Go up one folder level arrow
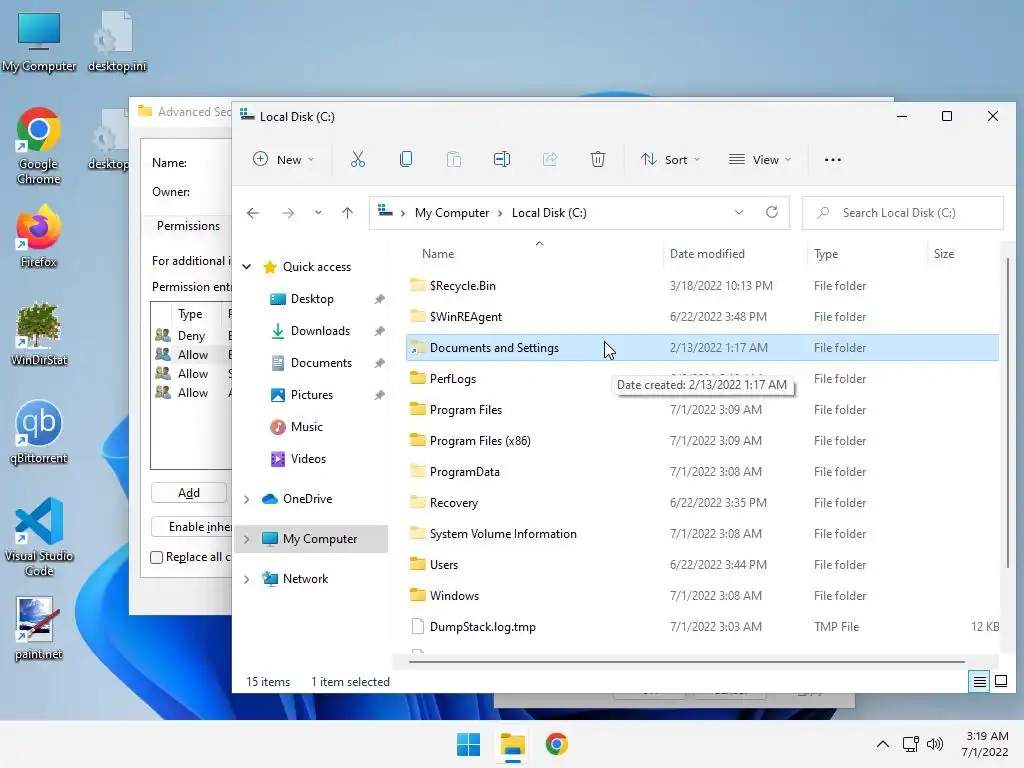 347,213
